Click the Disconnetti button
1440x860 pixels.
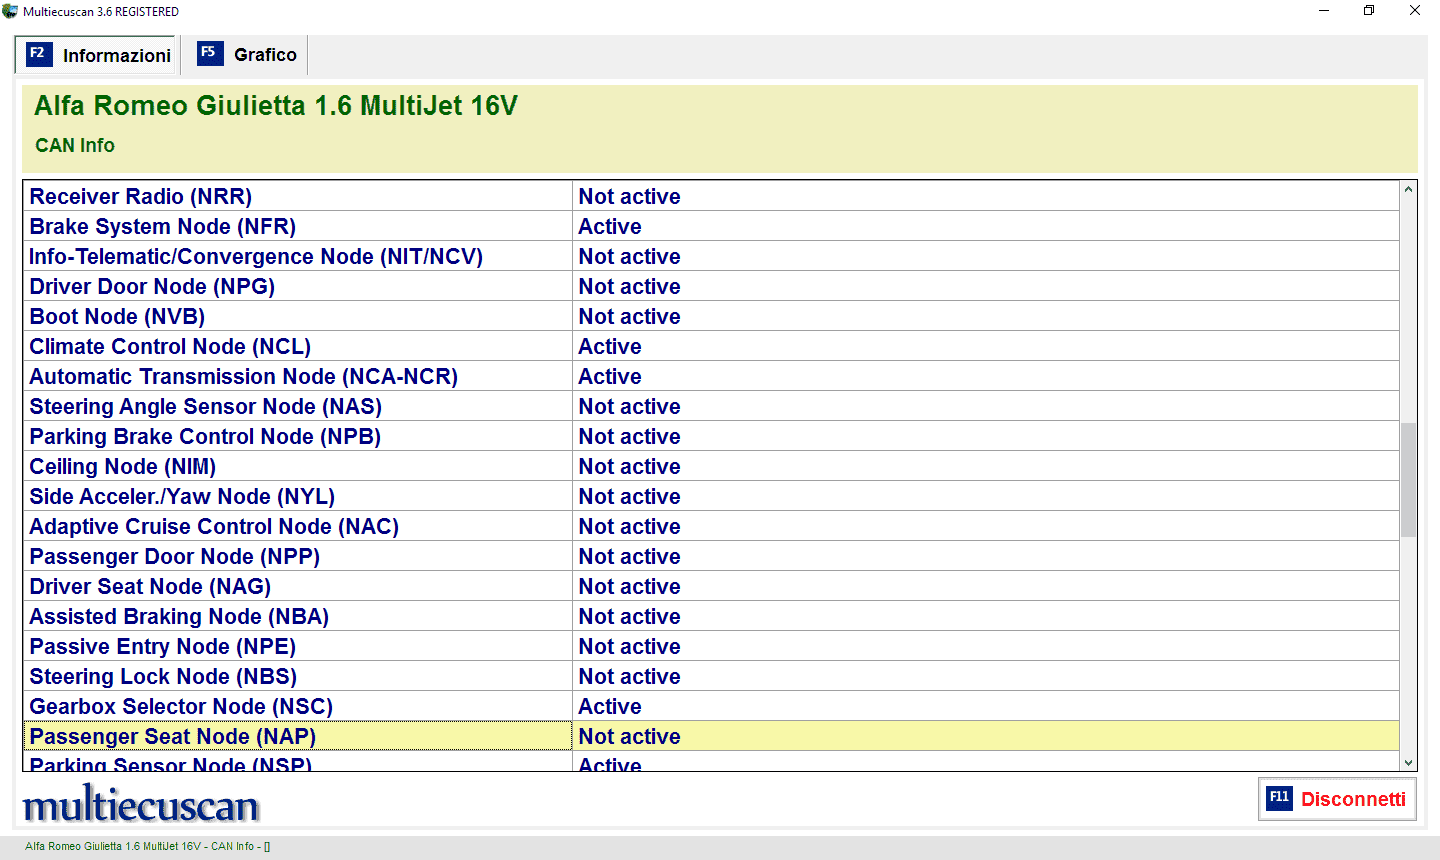click(x=1337, y=799)
